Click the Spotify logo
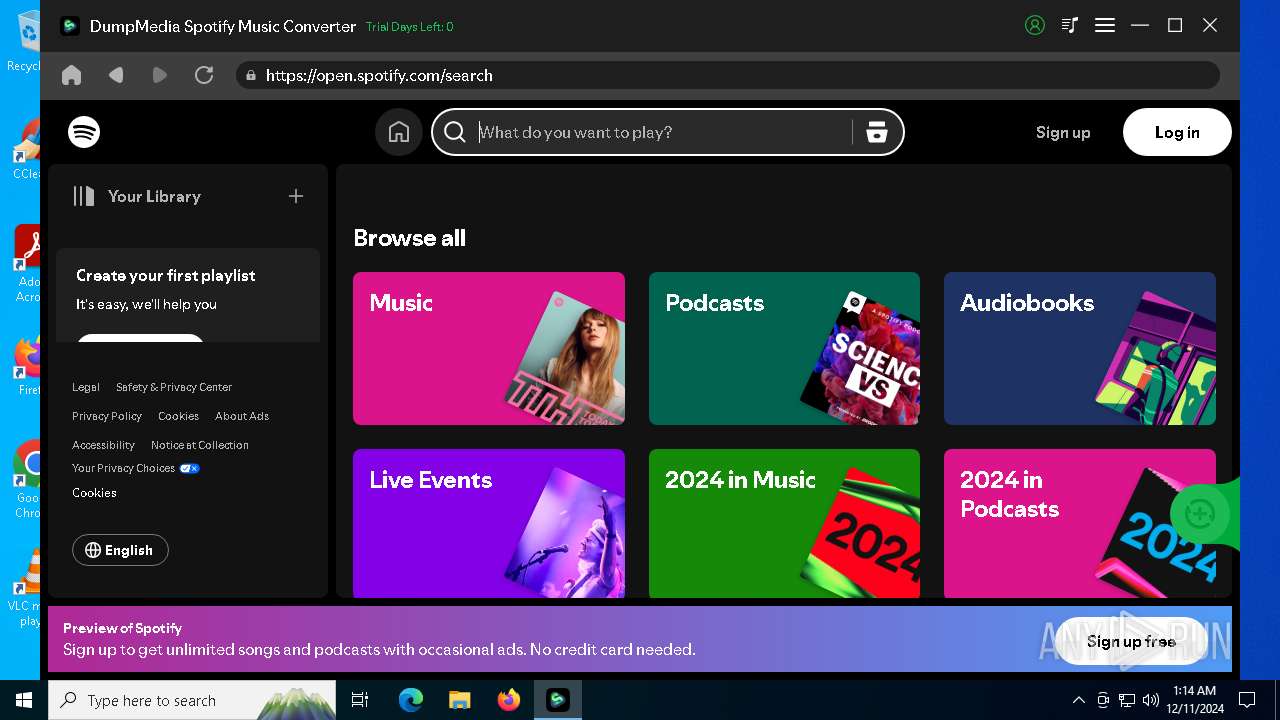Viewport: 1280px width, 720px height. coord(84,132)
